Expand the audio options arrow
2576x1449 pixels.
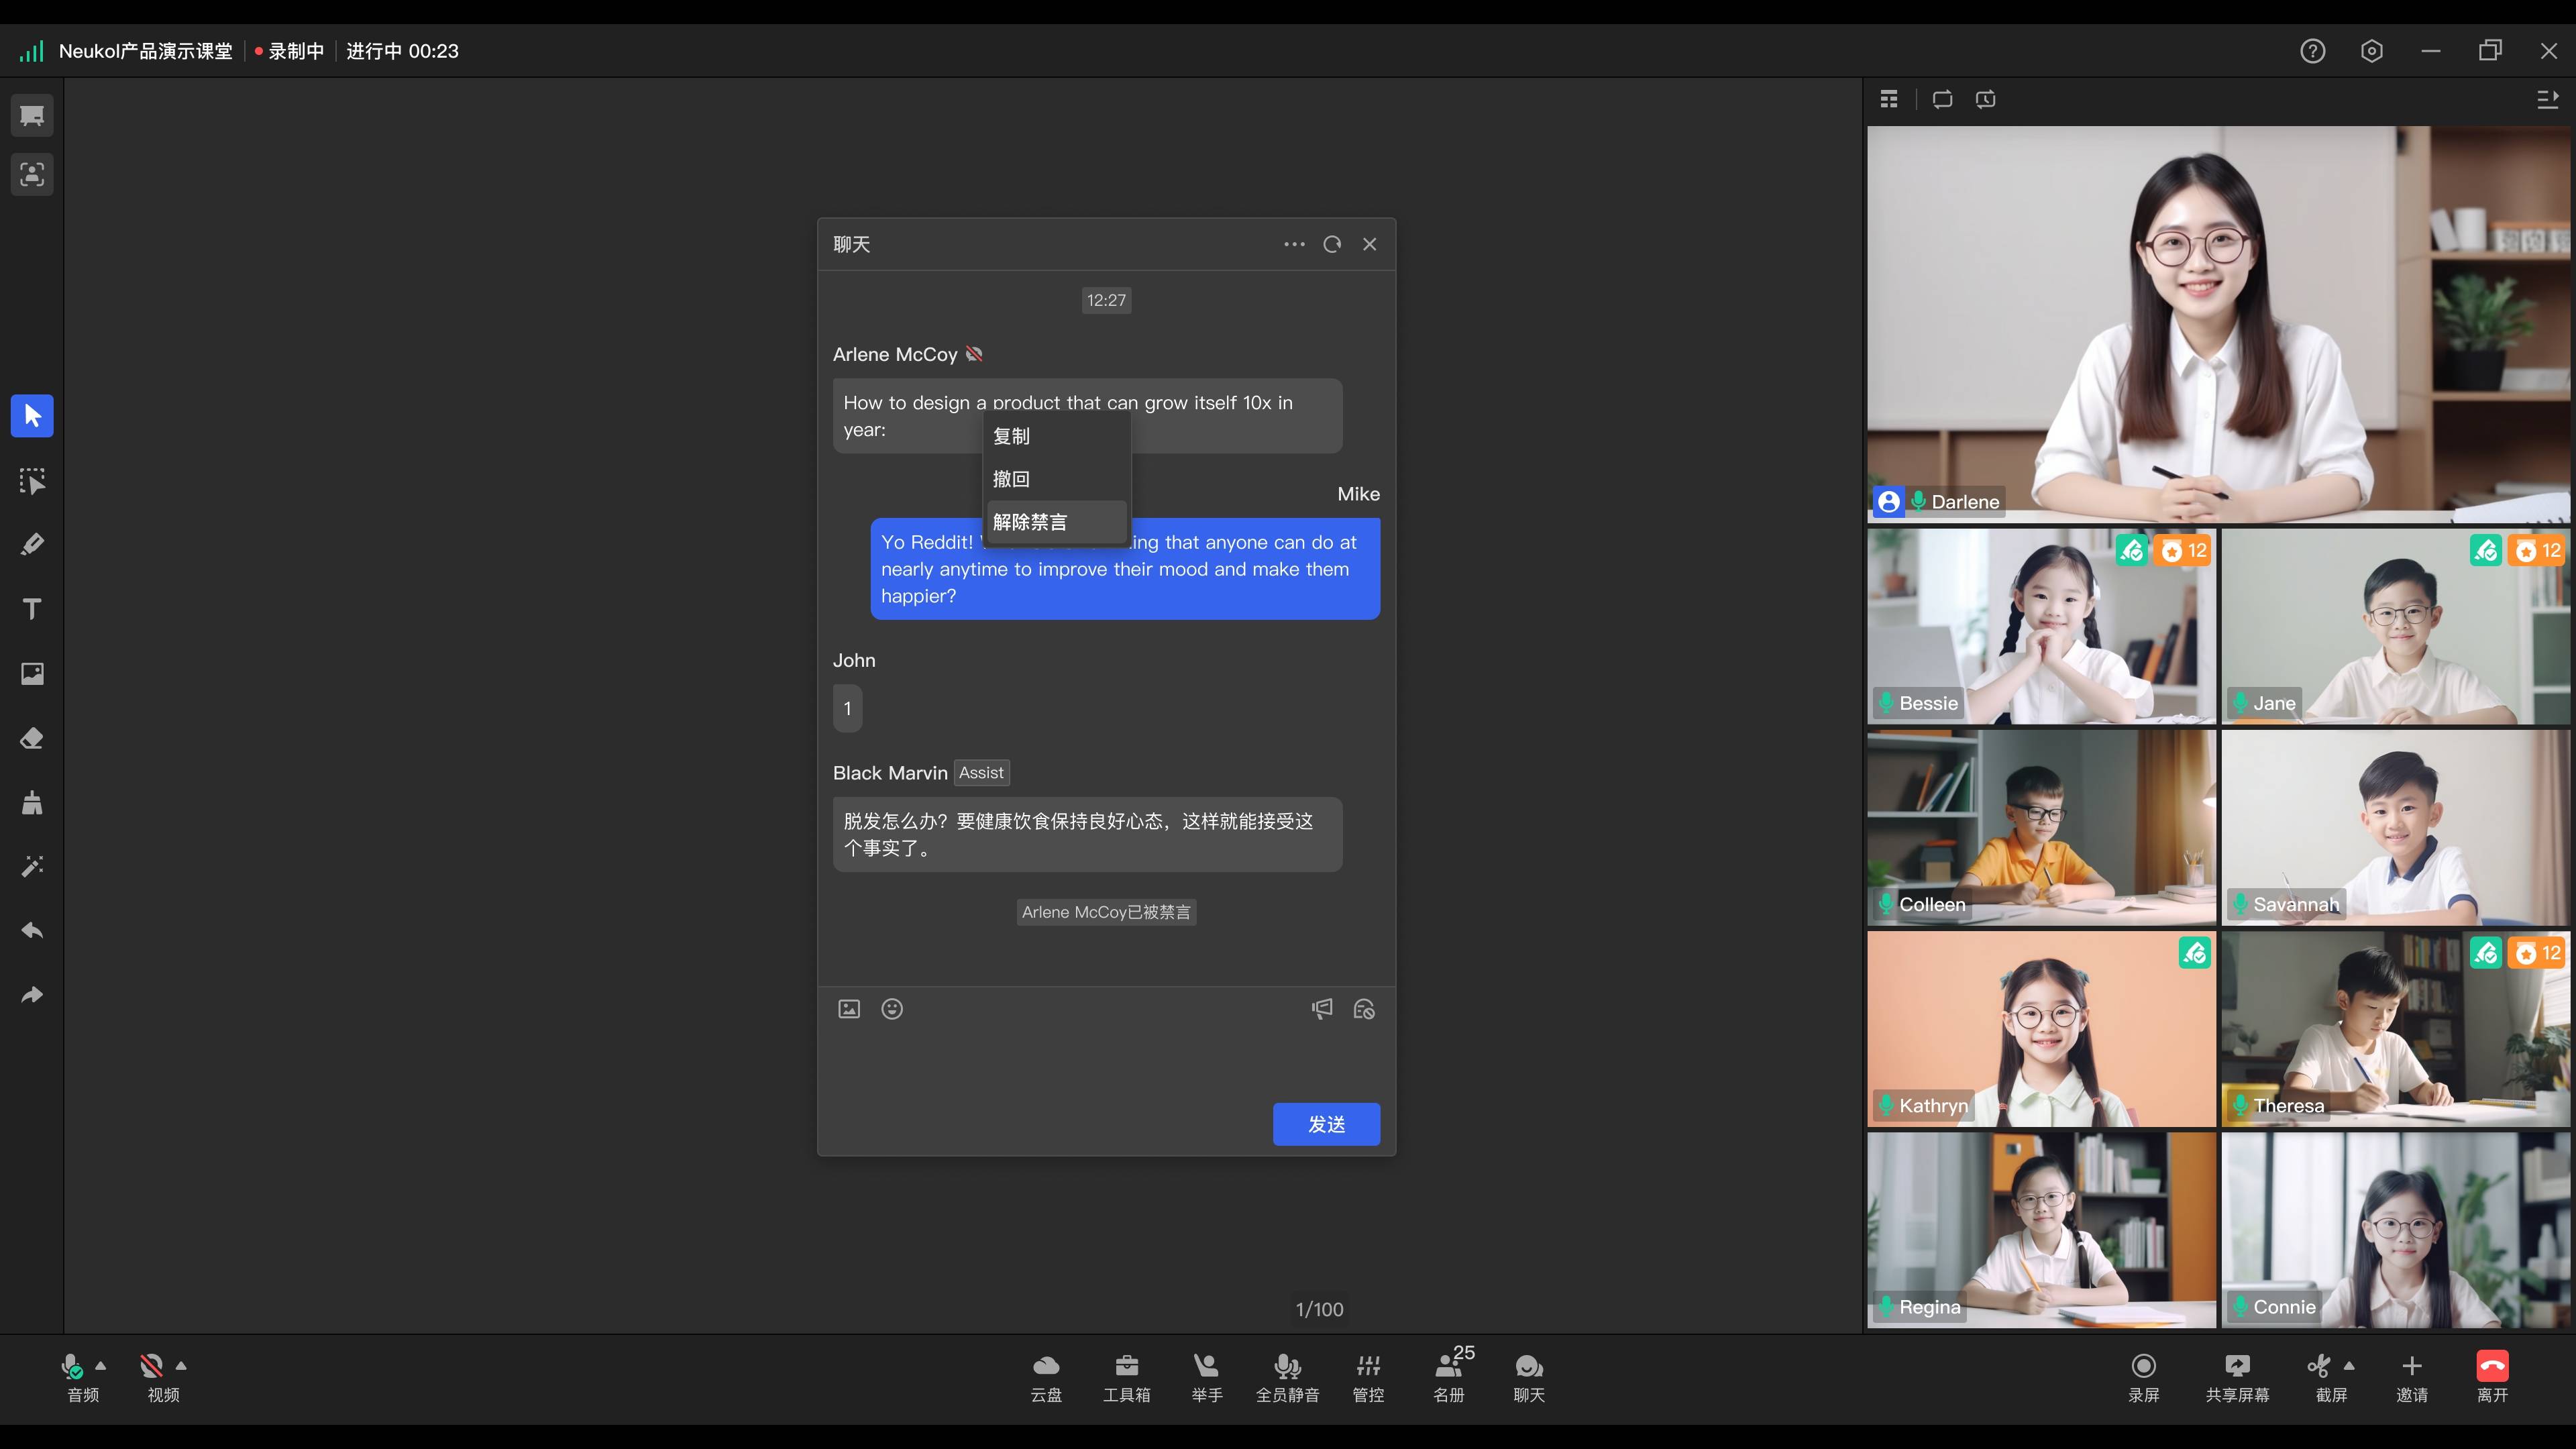click(x=100, y=1365)
